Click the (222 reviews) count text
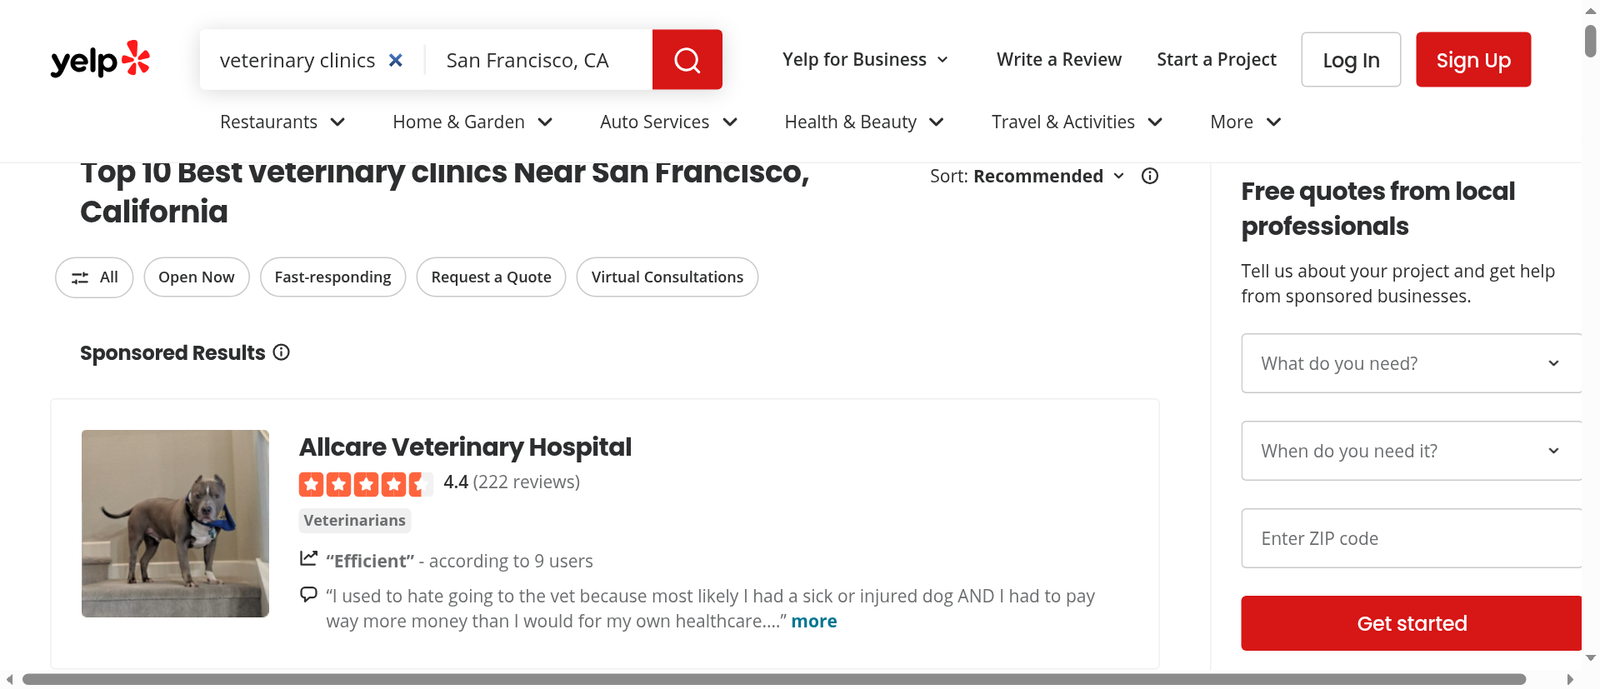Image resolution: width=1600 pixels, height=689 pixels. click(526, 482)
